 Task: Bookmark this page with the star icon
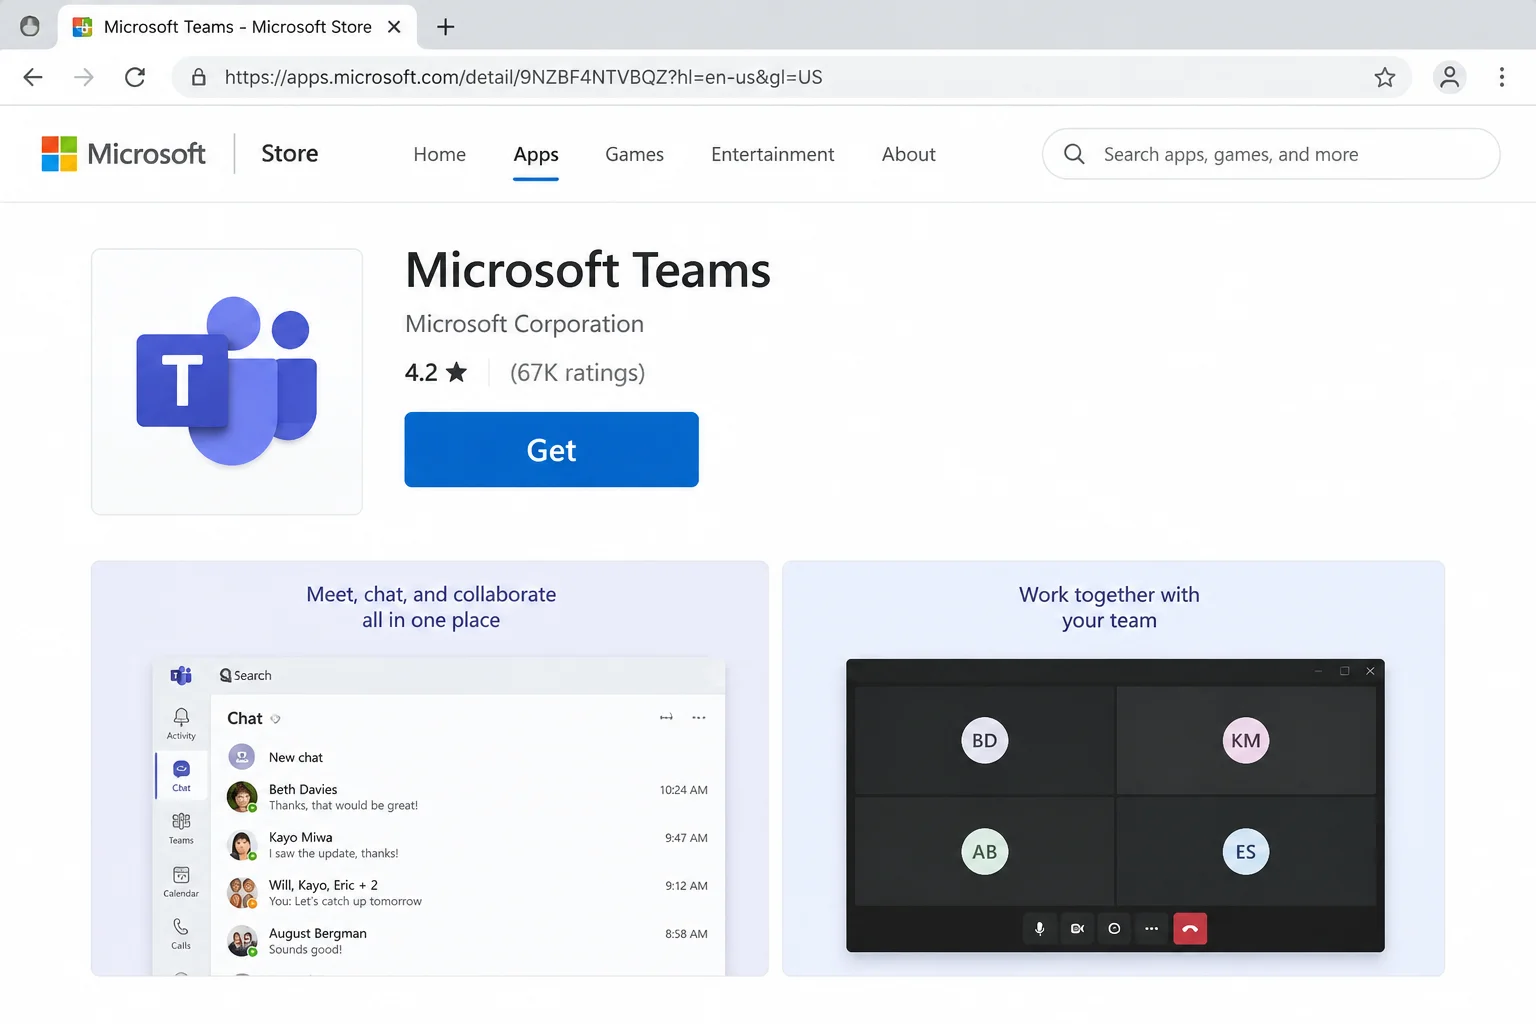1385,77
